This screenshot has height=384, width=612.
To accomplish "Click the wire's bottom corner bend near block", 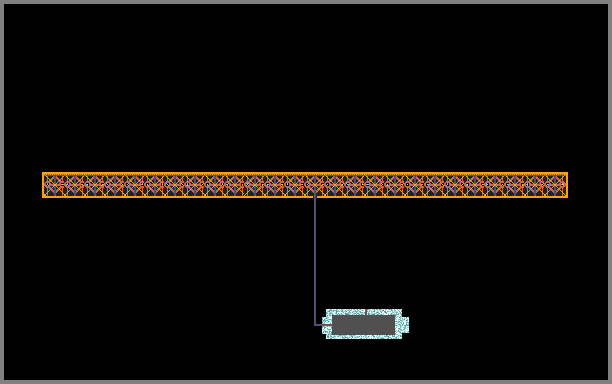I will pos(315,325).
